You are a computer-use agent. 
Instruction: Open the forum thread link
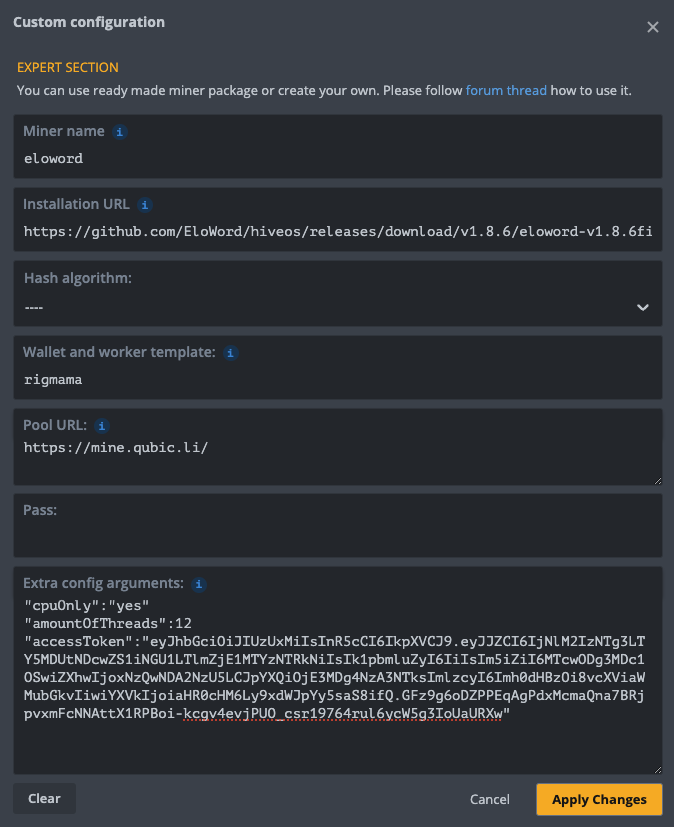pyautogui.click(x=506, y=90)
